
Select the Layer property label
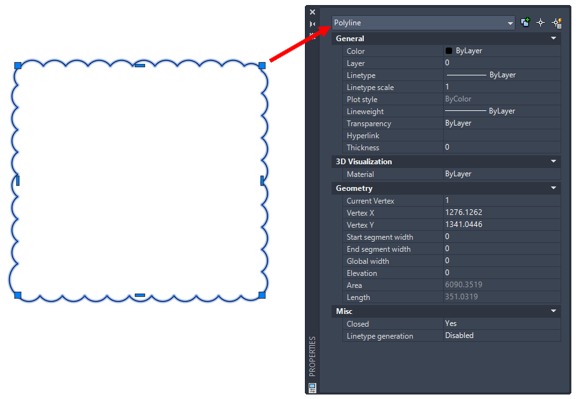pos(355,63)
